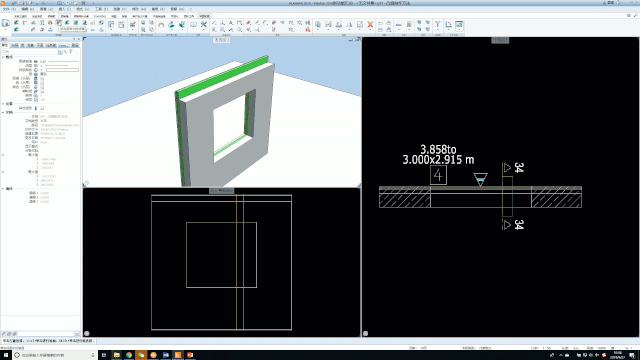Viewport: 640px width, 360px height.
Task: Click the Windows Start button
Action: click(x=6, y=355)
